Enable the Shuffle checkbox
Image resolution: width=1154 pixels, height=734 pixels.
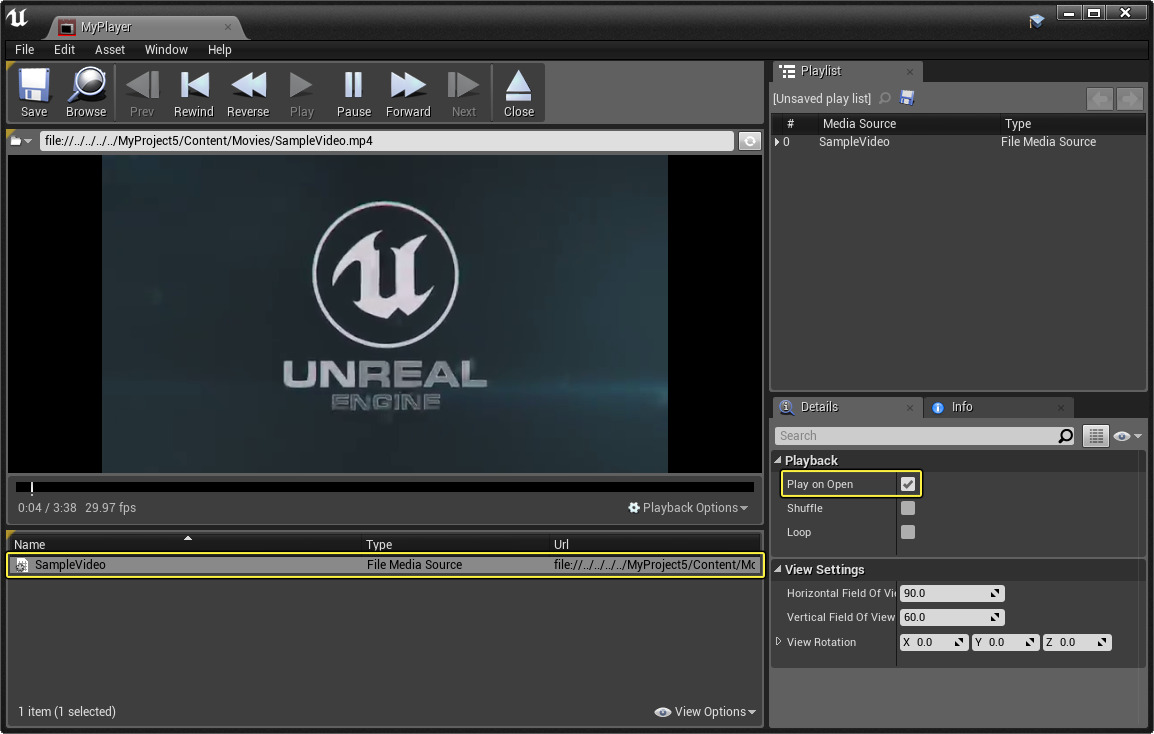click(x=907, y=508)
